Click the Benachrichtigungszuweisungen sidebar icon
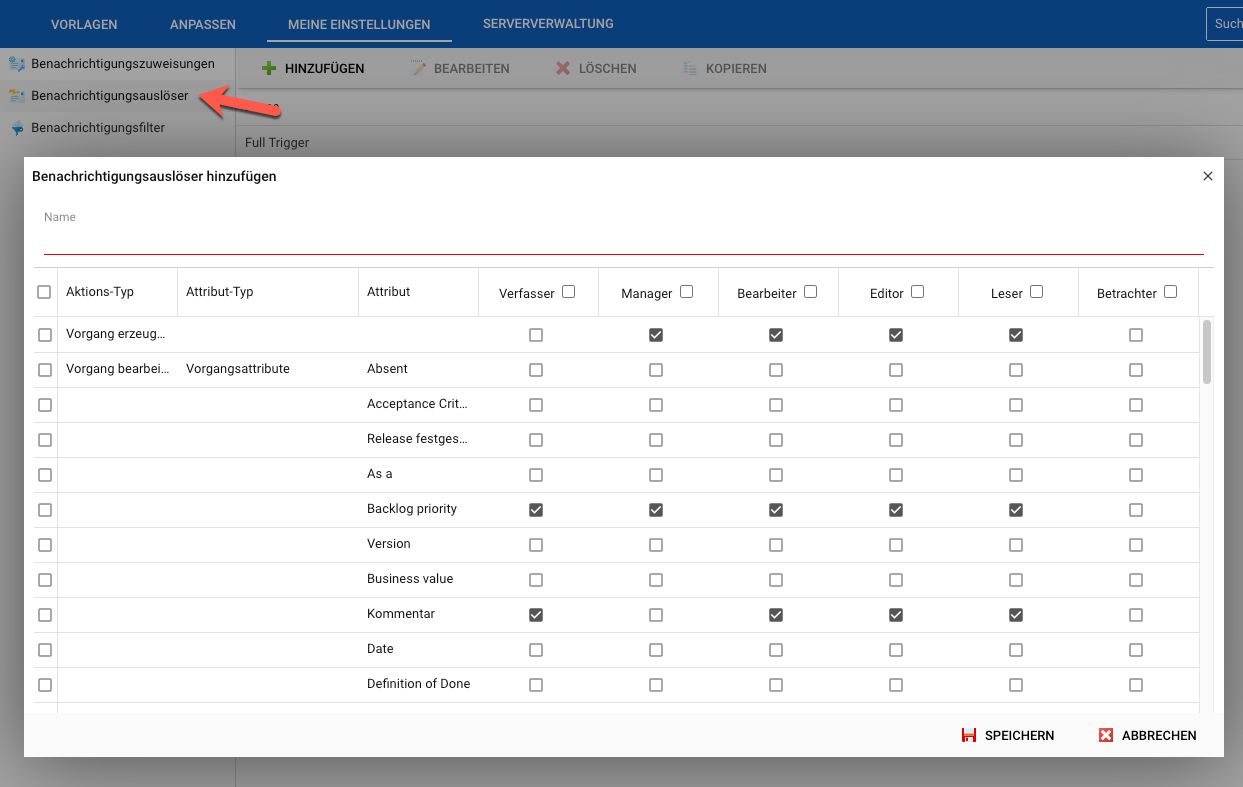This screenshot has height=787, width=1243. coord(16,64)
